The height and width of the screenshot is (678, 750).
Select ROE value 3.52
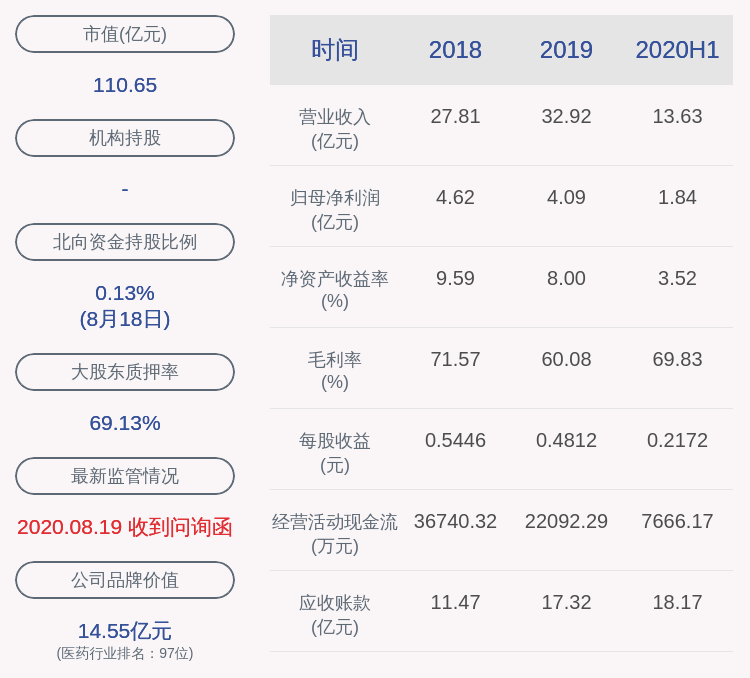(677, 278)
